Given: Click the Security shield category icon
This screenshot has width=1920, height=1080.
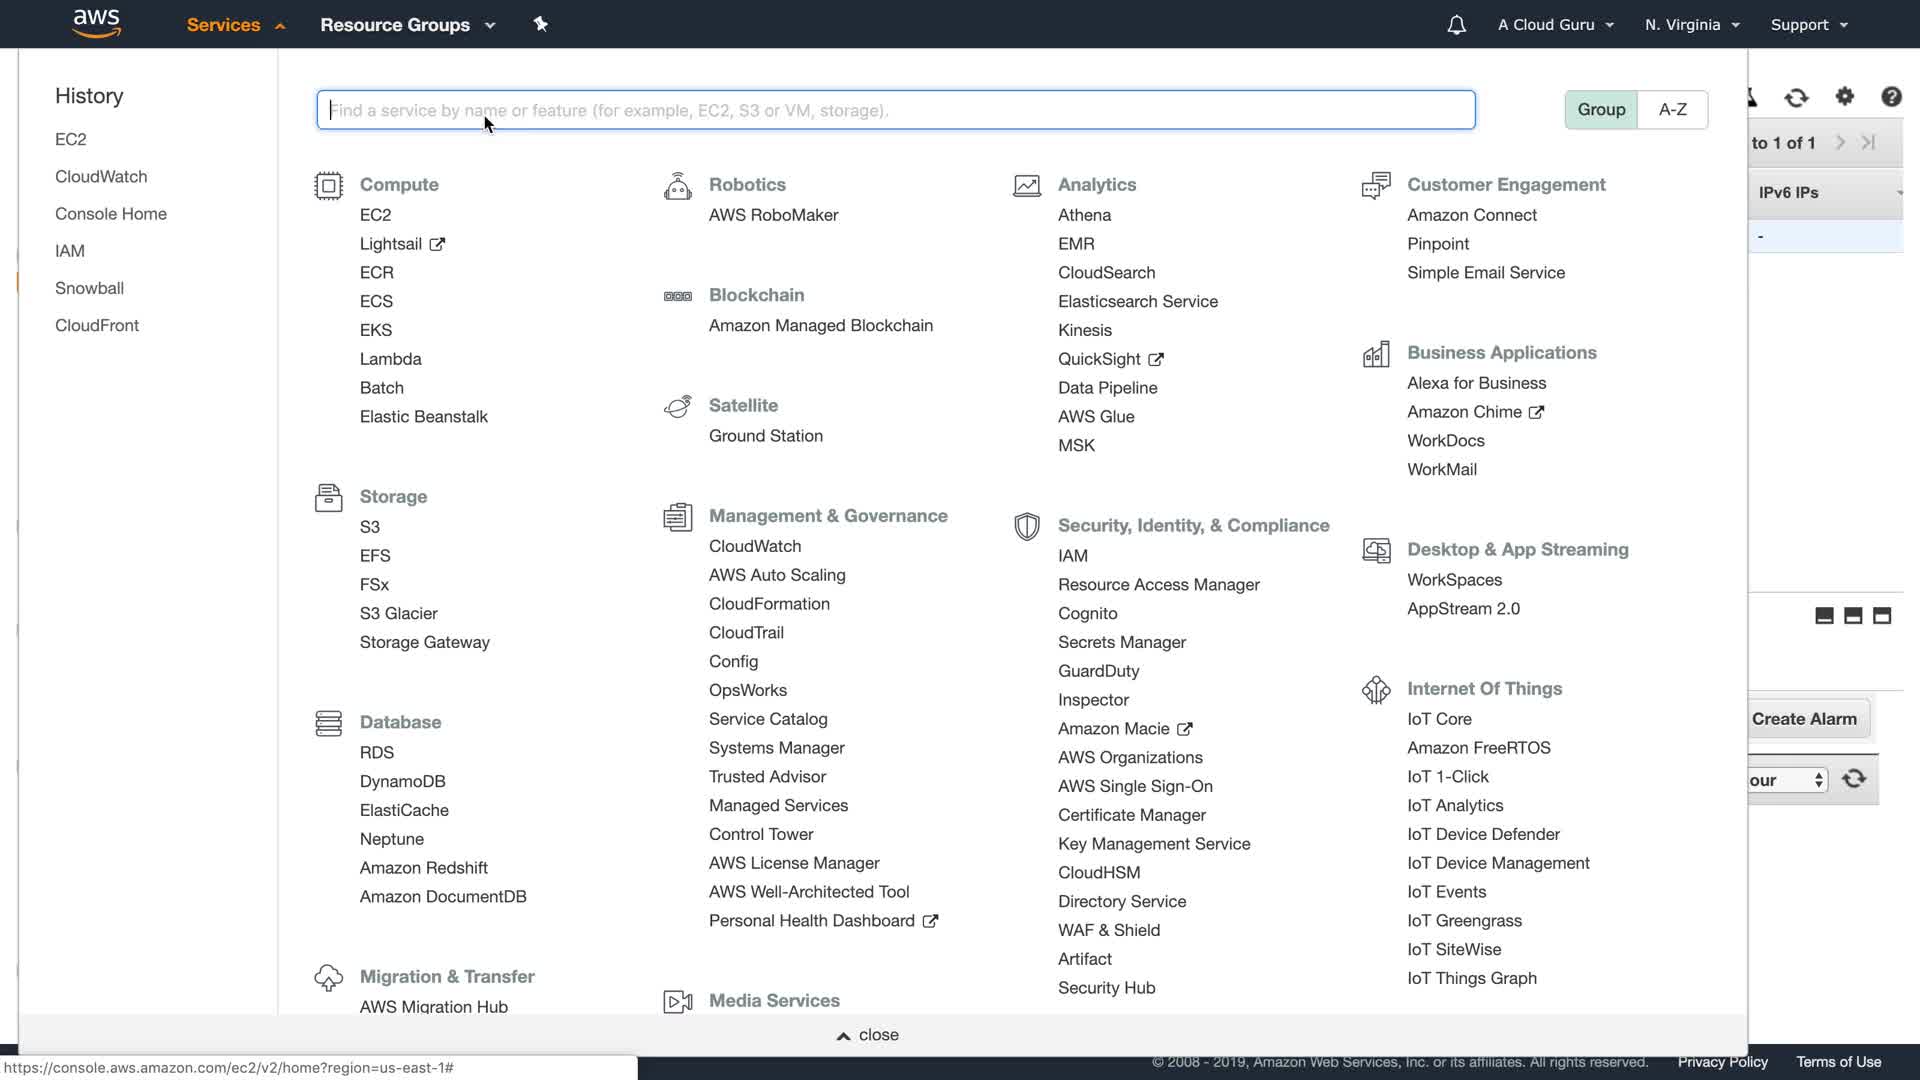Looking at the screenshot, I should click(x=1026, y=526).
